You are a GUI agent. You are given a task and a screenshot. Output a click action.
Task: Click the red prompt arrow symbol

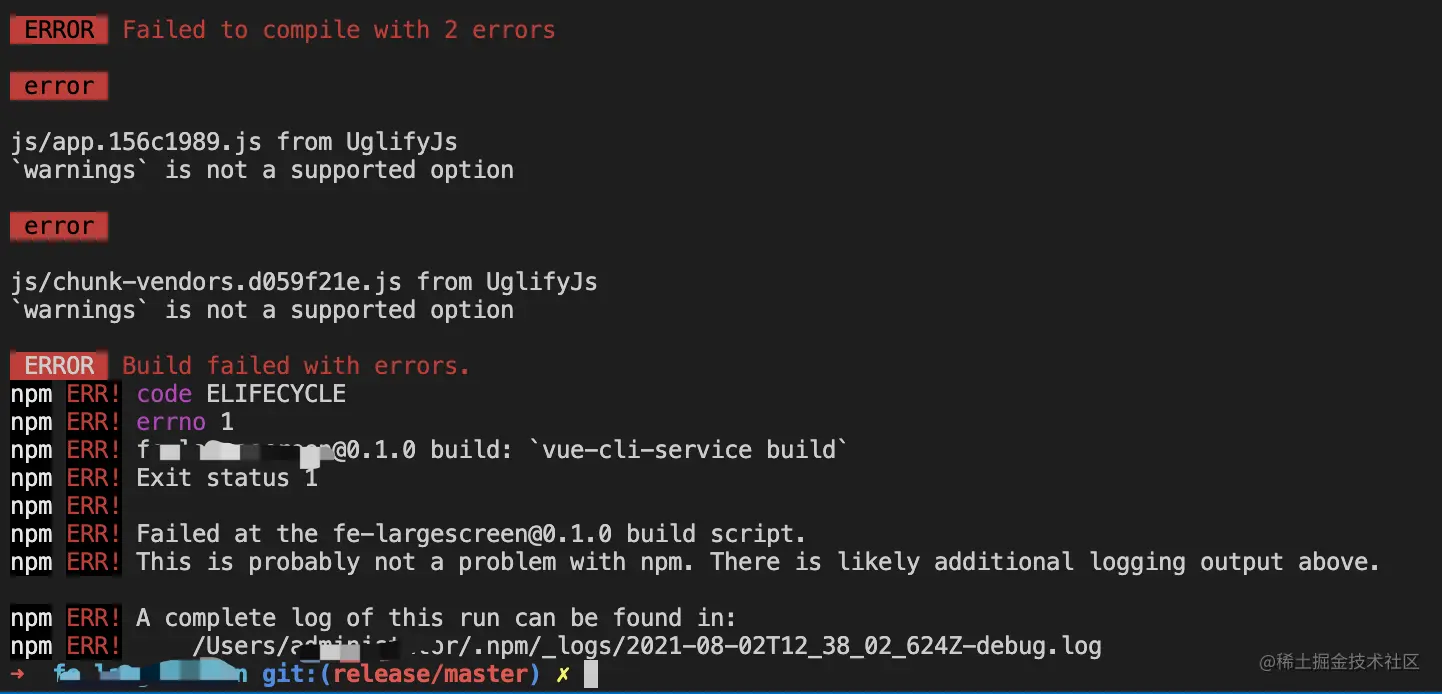(x=18, y=674)
